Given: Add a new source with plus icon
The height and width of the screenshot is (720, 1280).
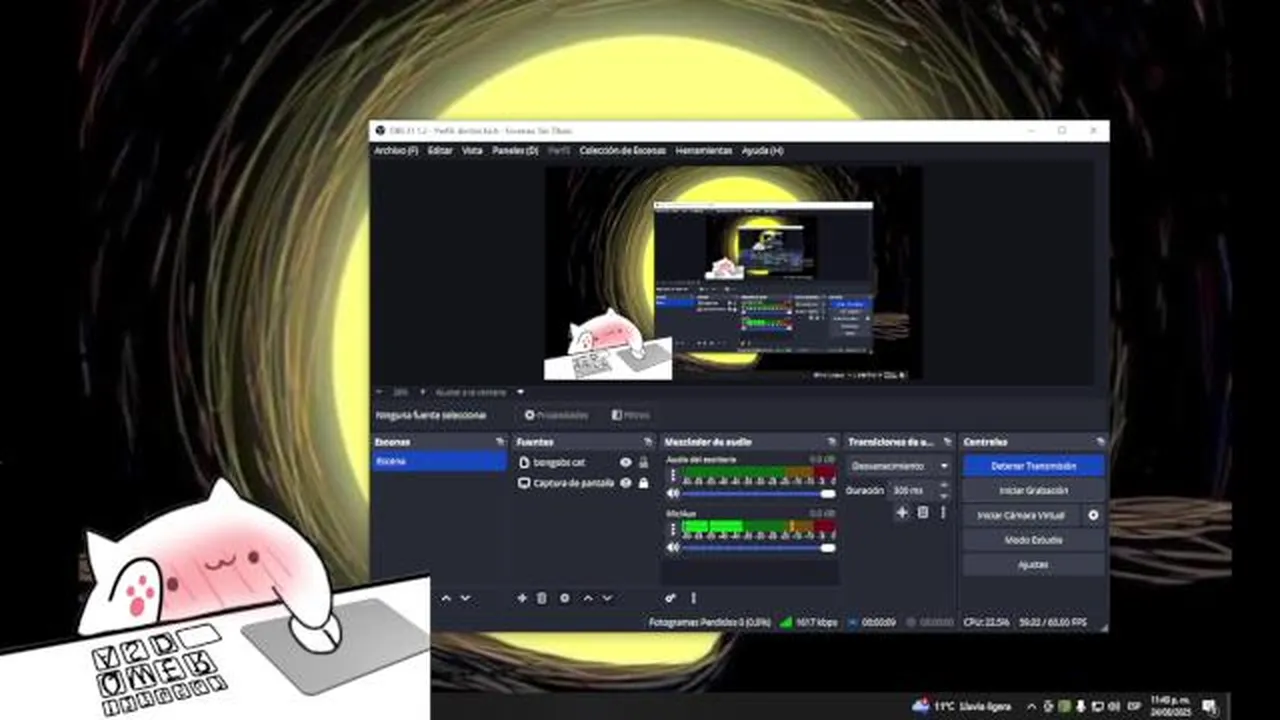Looking at the screenshot, I should coord(521,598).
